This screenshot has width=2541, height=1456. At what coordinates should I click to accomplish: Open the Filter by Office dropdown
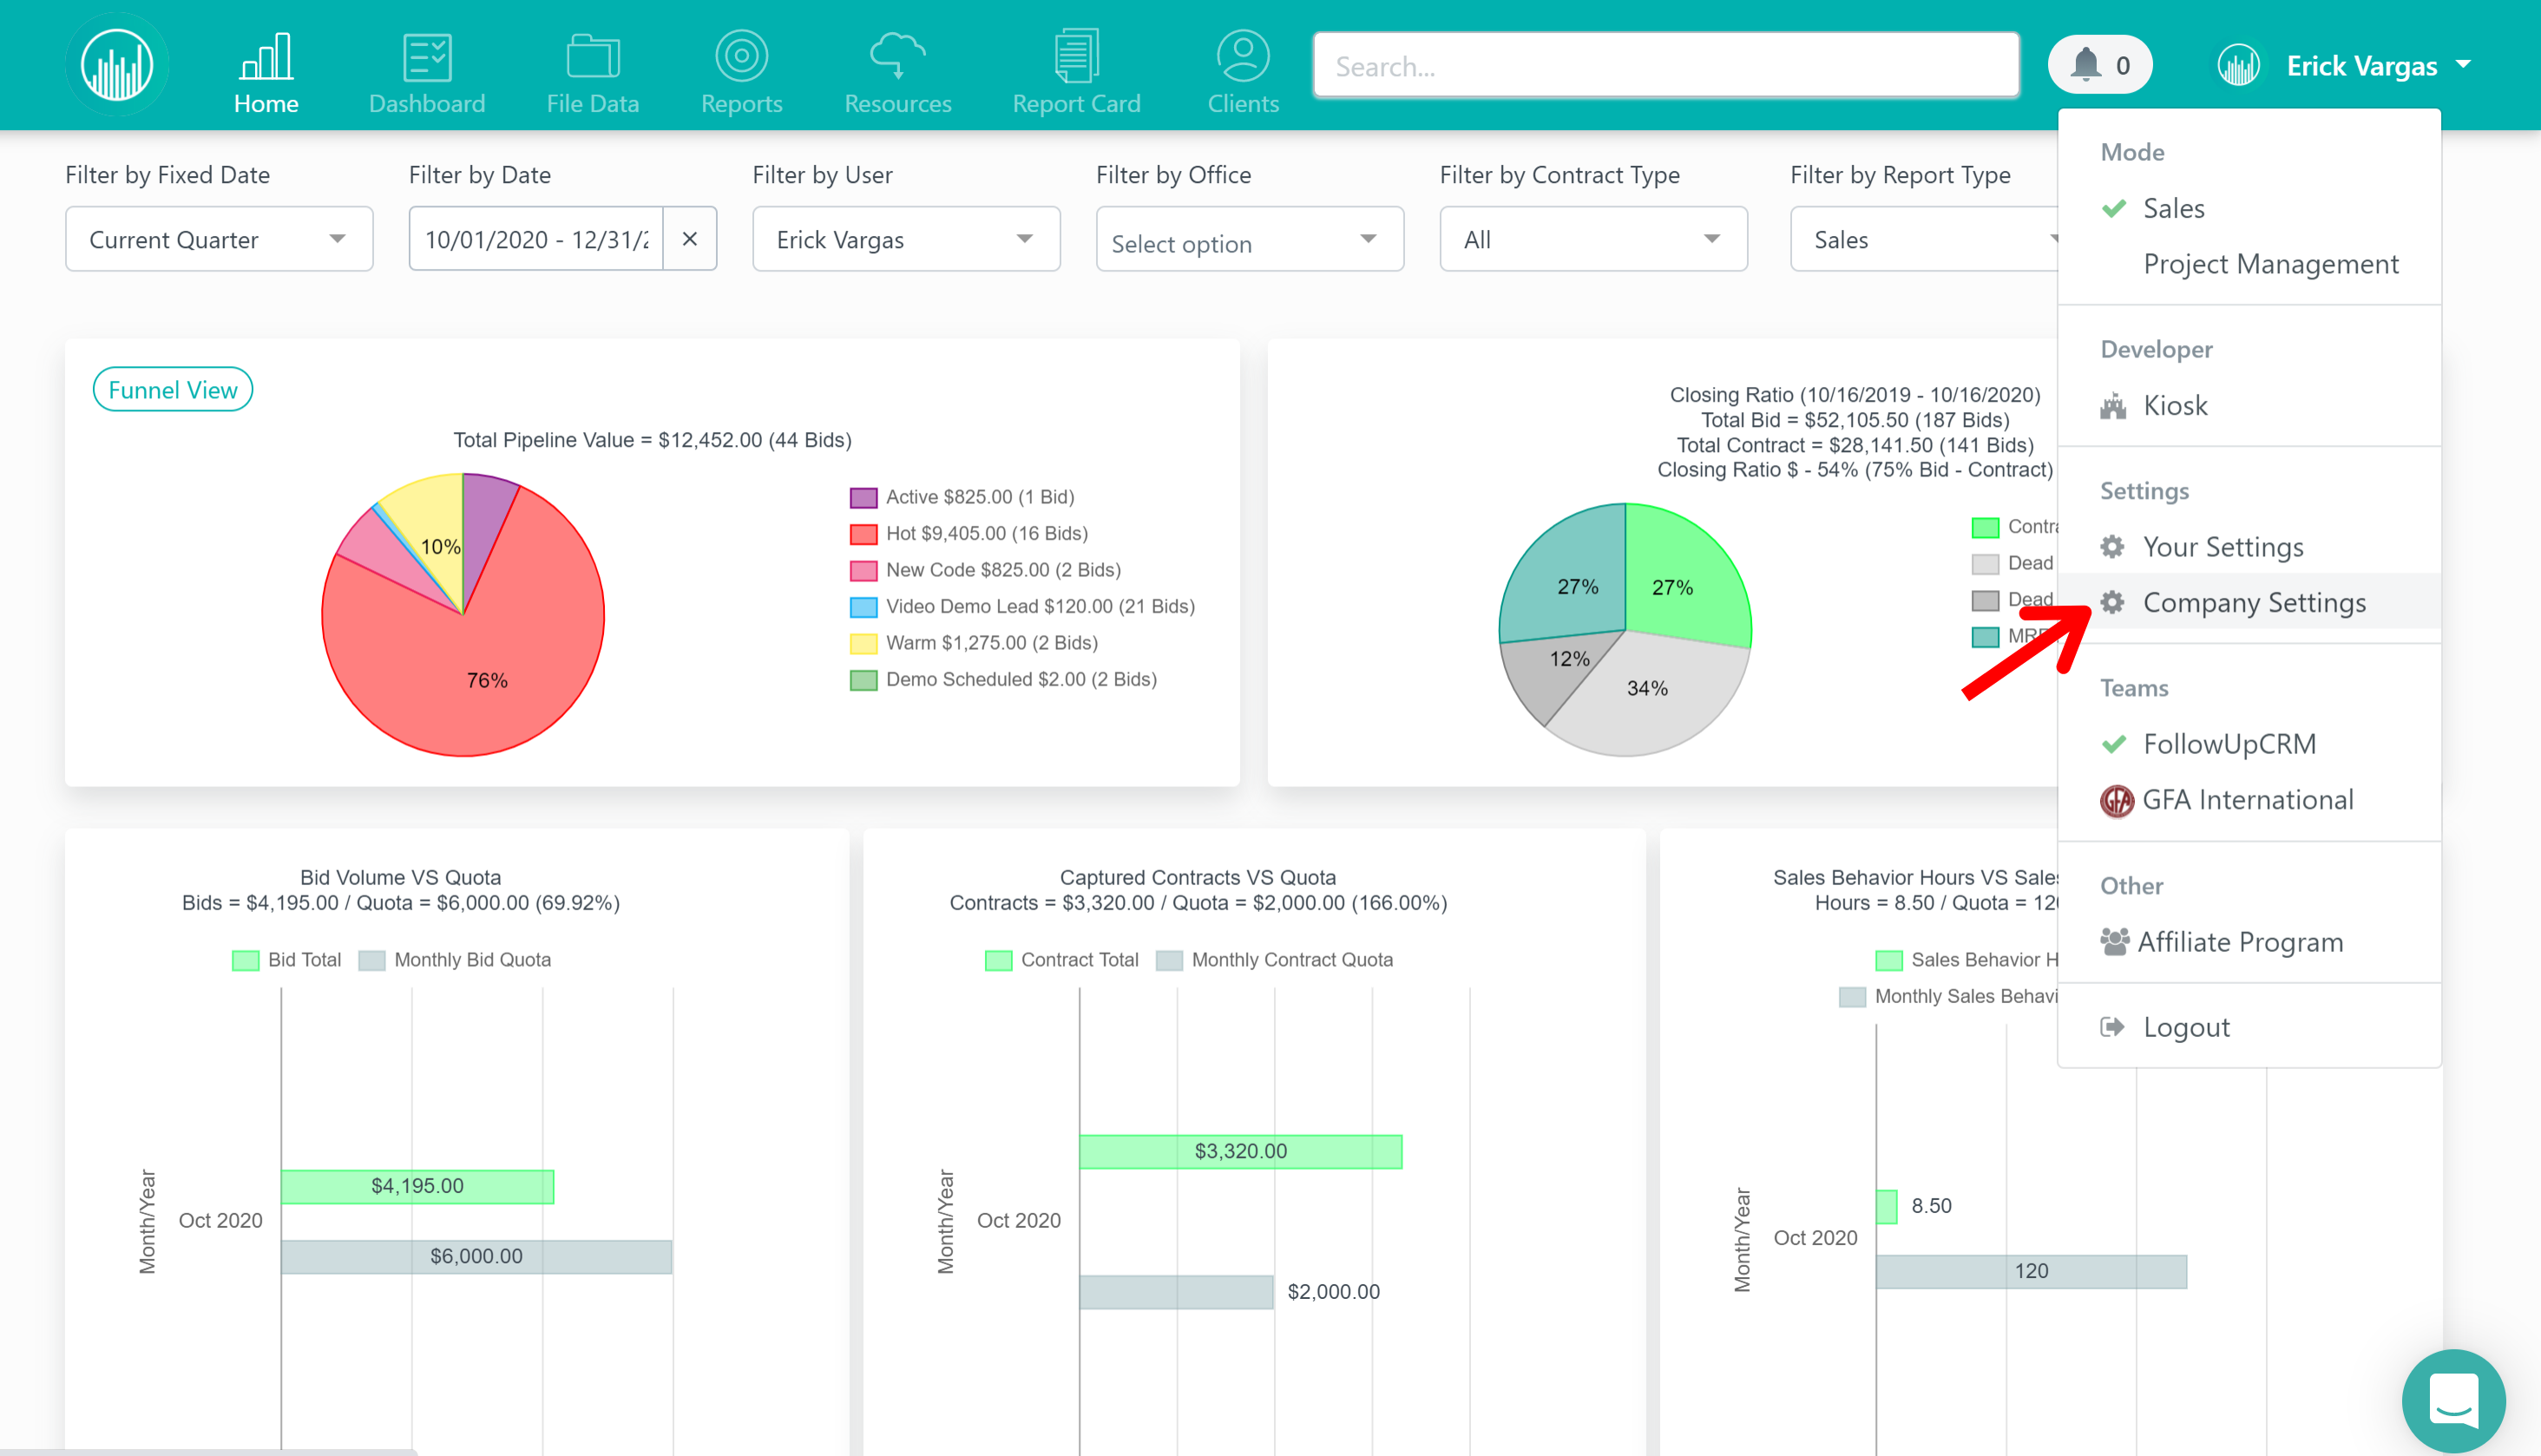[x=1249, y=241]
